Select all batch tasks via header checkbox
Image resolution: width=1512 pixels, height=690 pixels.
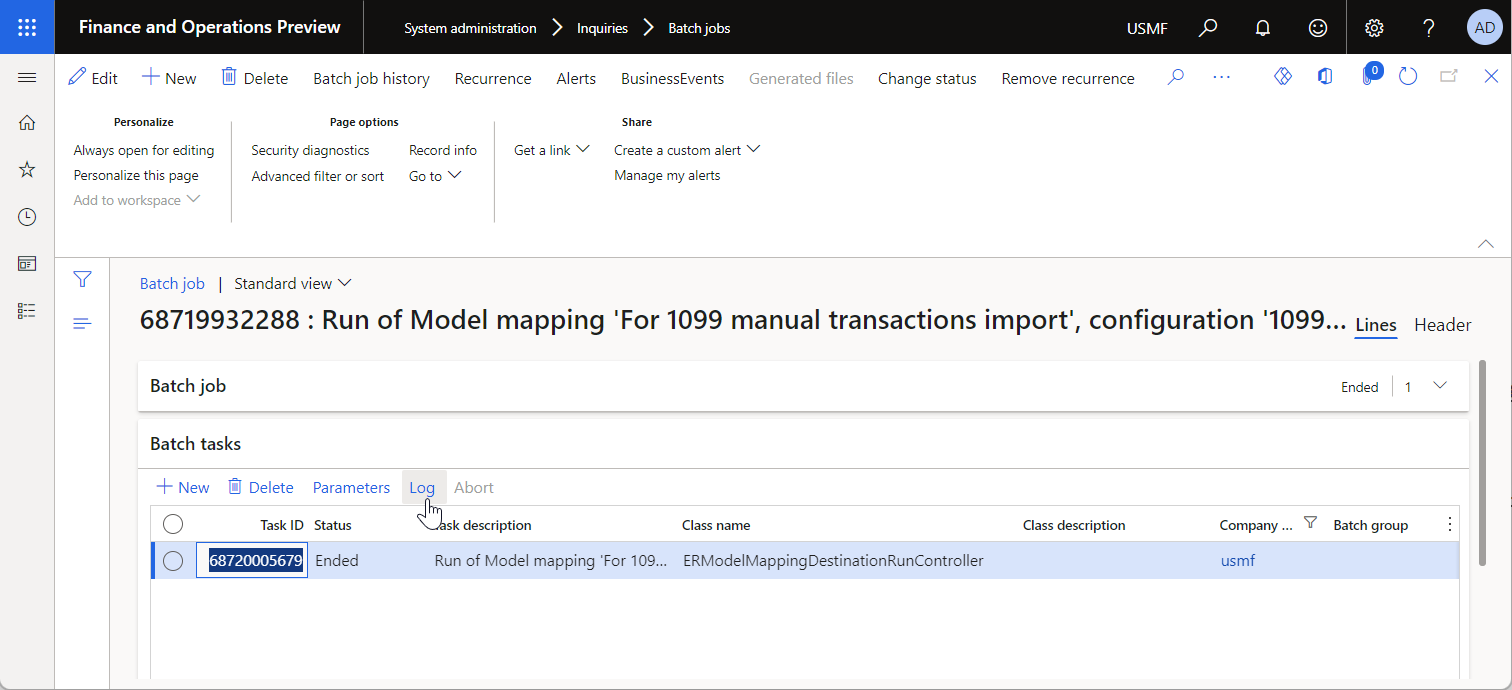[x=172, y=523]
